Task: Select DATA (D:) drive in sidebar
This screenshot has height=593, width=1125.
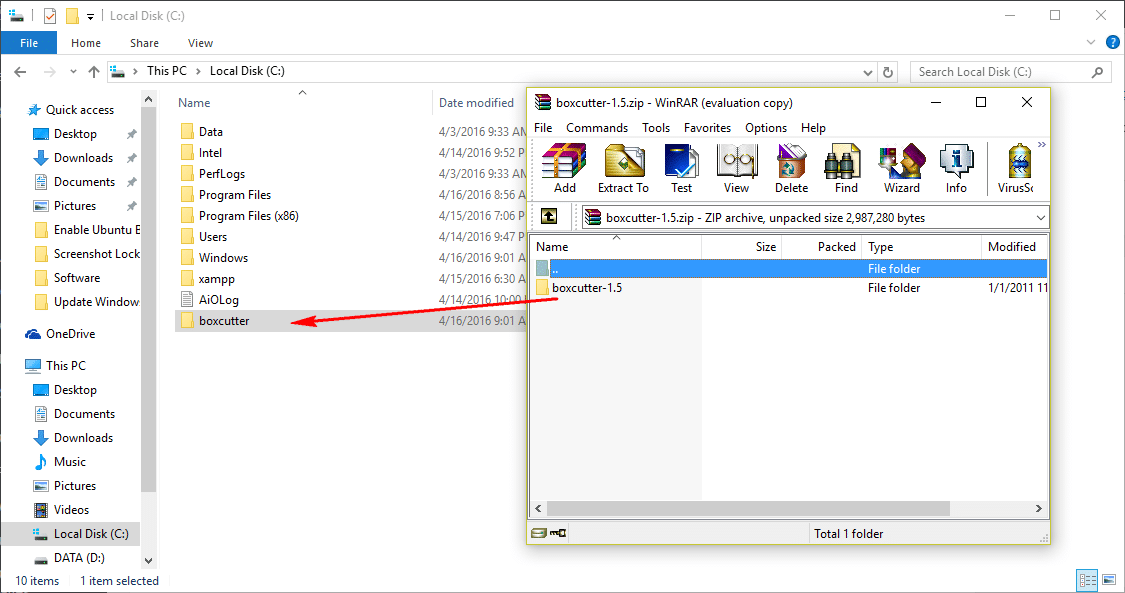Action: (x=79, y=558)
